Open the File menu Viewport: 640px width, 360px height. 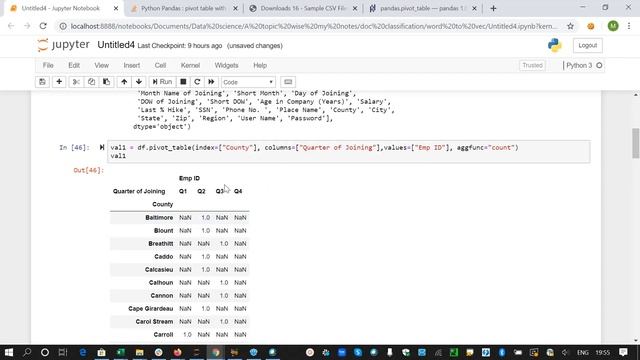(x=48, y=65)
